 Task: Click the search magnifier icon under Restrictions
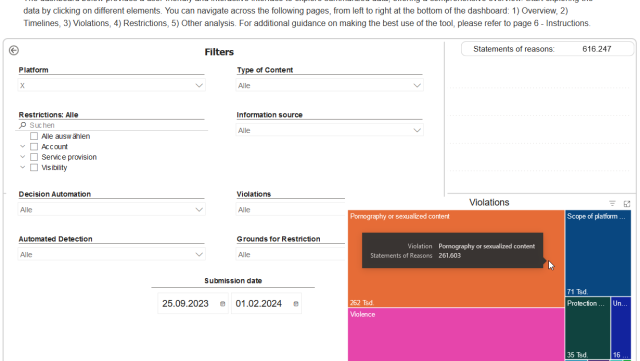(23, 125)
